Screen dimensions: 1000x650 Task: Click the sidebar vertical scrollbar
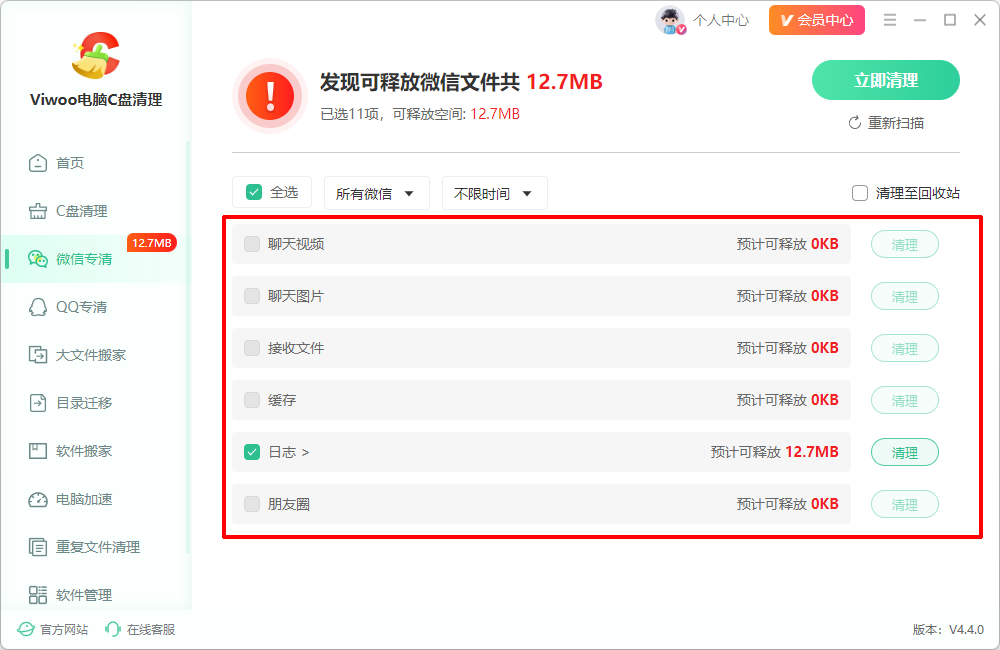click(188, 348)
